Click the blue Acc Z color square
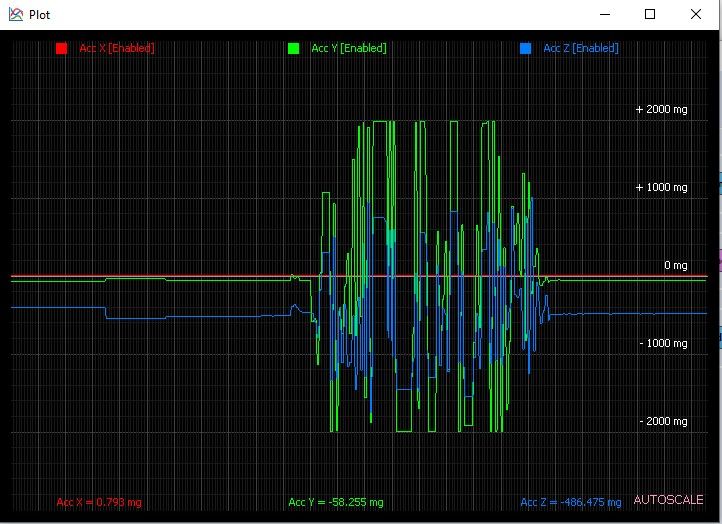 tap(525, 48)
